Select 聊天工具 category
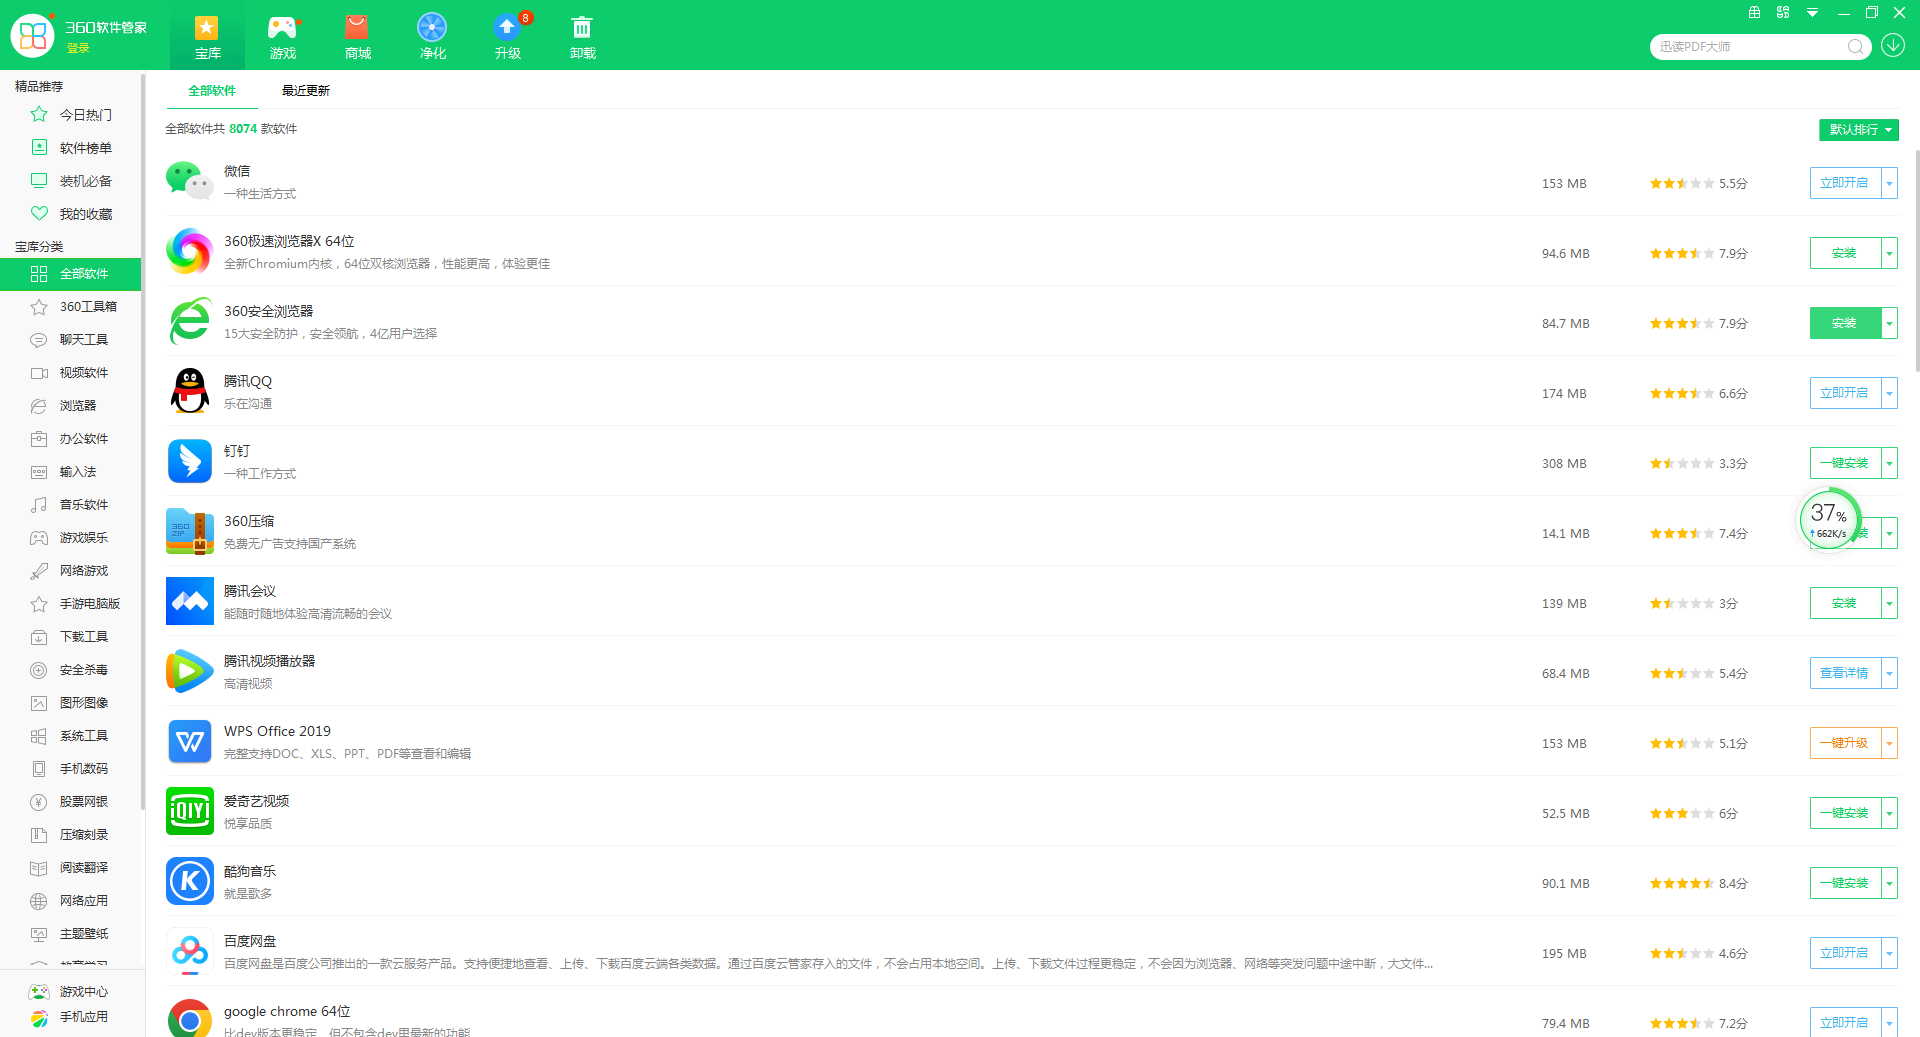This screenshot has height=1037, width=1920. coord(70,340)
